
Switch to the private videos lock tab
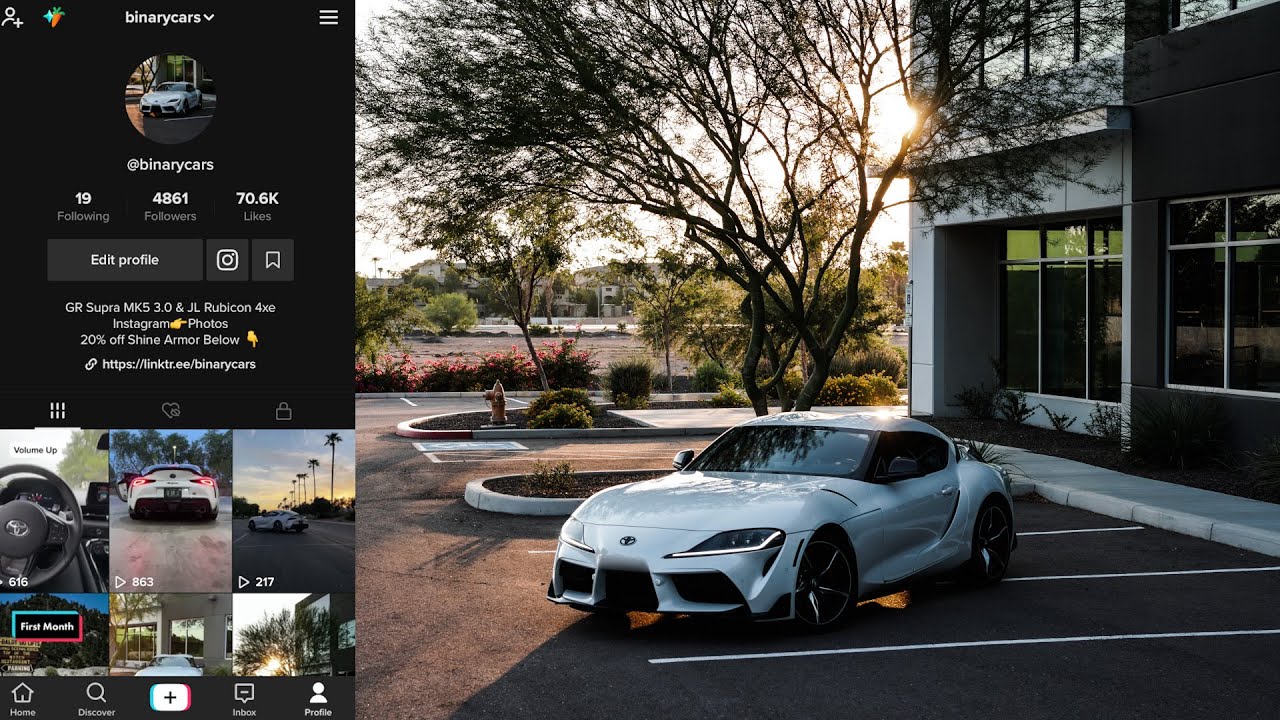point(284,410)
